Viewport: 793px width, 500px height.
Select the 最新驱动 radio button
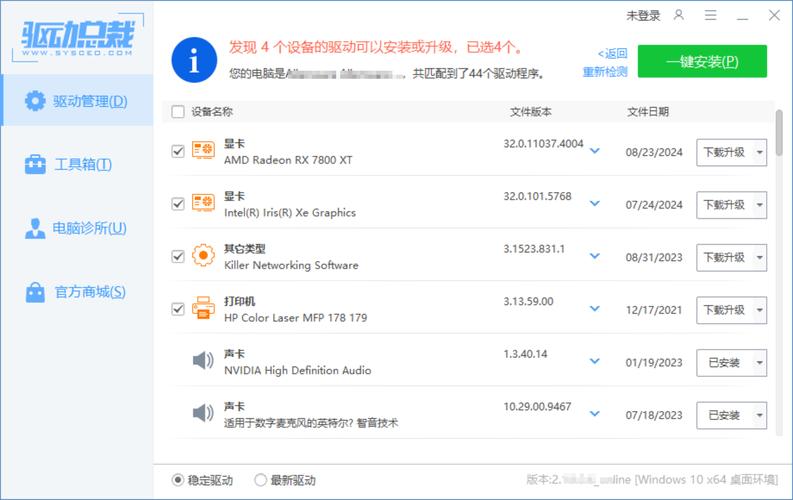pos(261,480)
